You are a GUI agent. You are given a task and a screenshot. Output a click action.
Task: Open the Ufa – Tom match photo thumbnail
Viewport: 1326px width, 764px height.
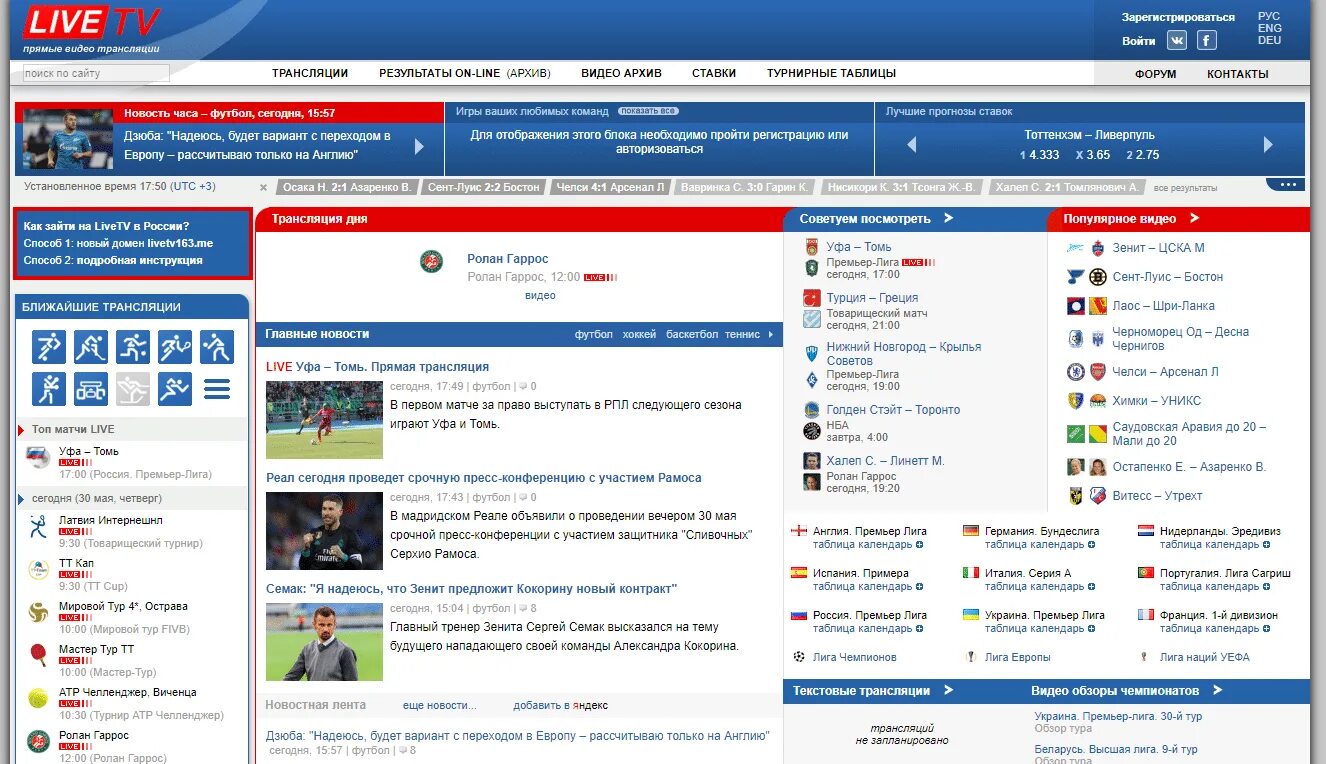324,420
